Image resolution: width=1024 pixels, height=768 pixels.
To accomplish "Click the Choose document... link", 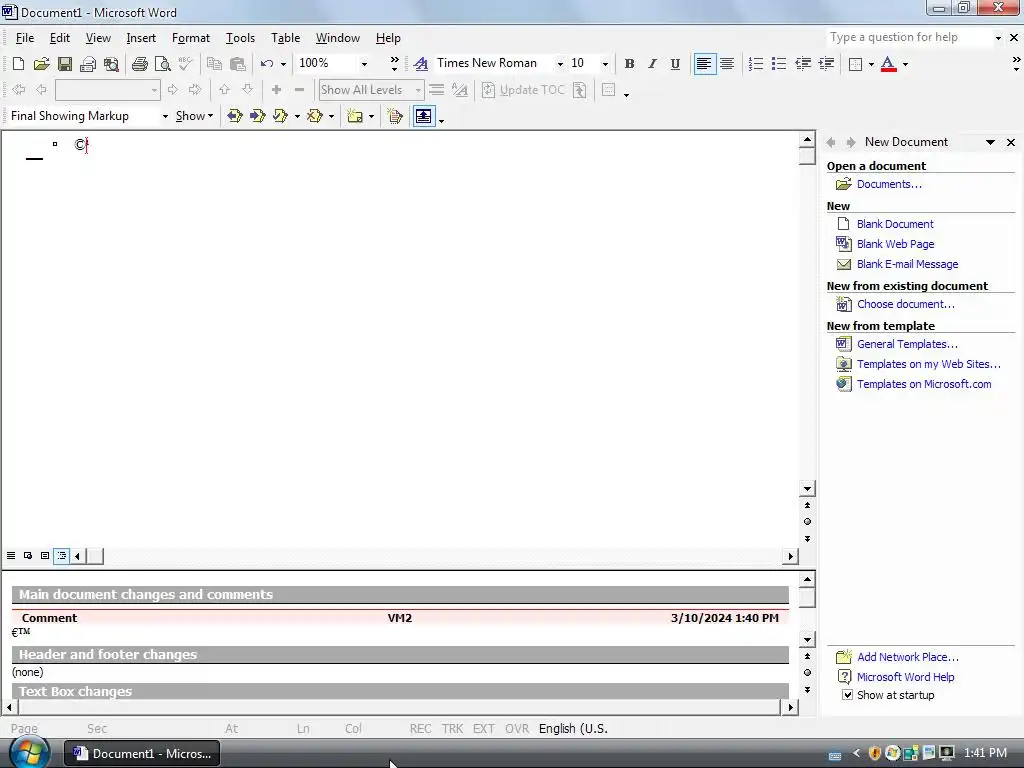I will [x=905, y=304].
